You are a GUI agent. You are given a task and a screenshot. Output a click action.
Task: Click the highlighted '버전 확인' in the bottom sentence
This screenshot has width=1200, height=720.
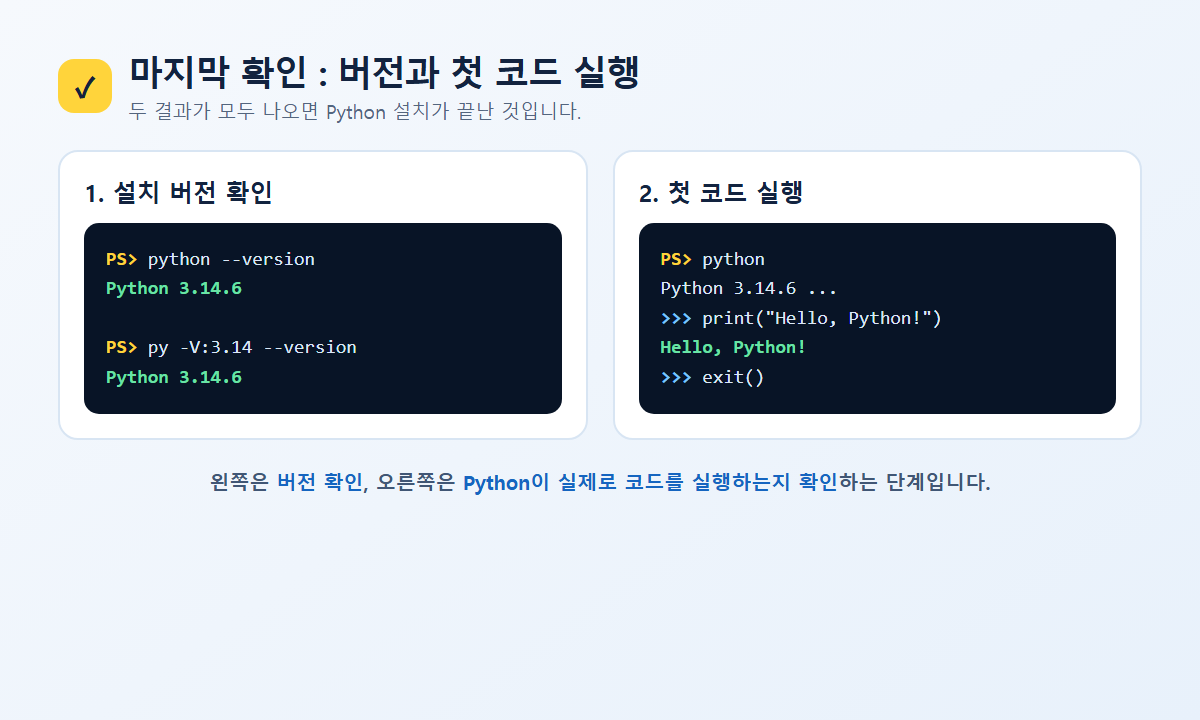click(x=320, y=482)
